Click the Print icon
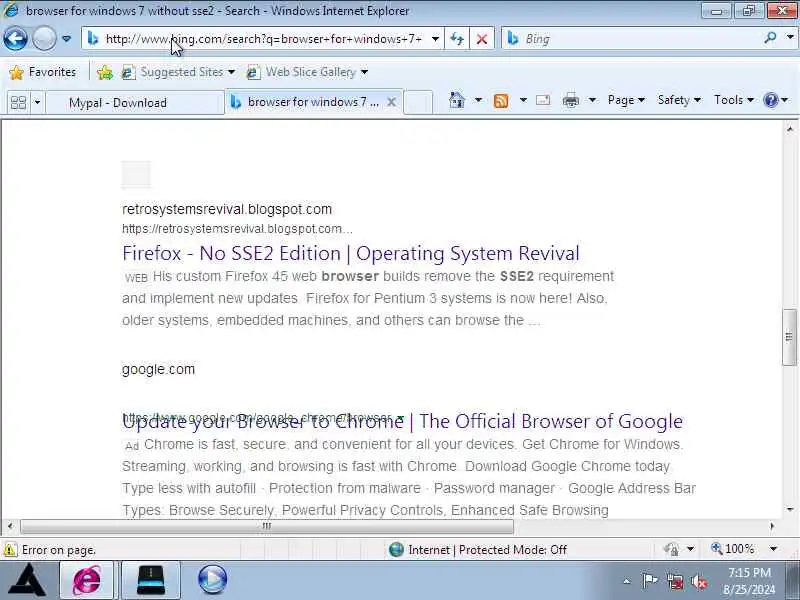The image size is (800, 600). coord(570,101)
